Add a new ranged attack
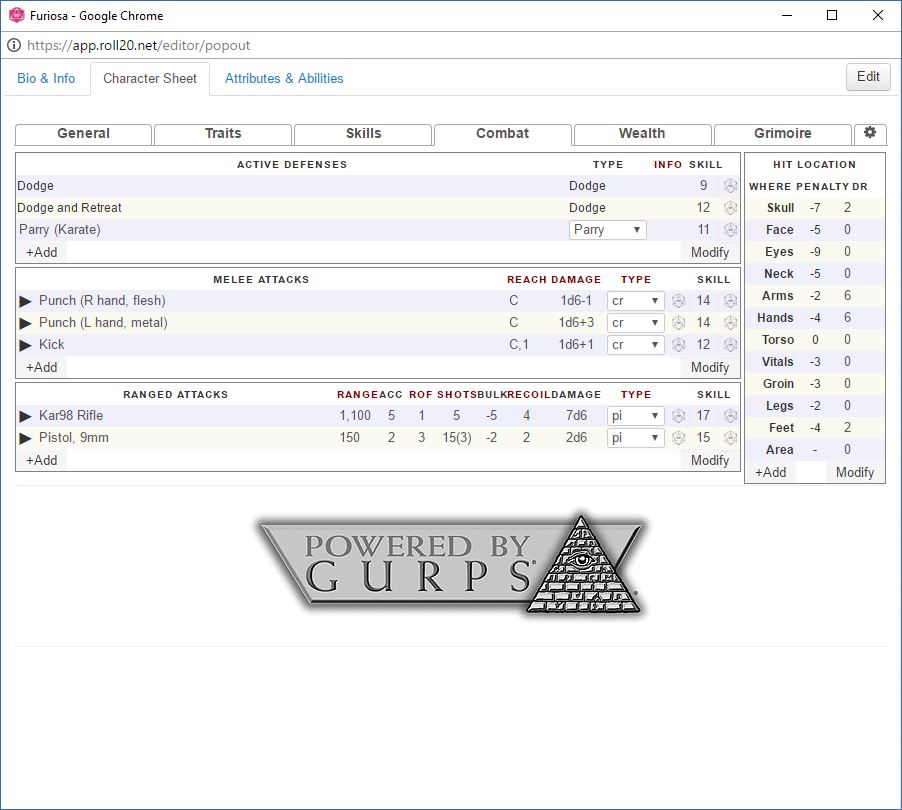Screen dimensions: 902x810 pos(41,460)
